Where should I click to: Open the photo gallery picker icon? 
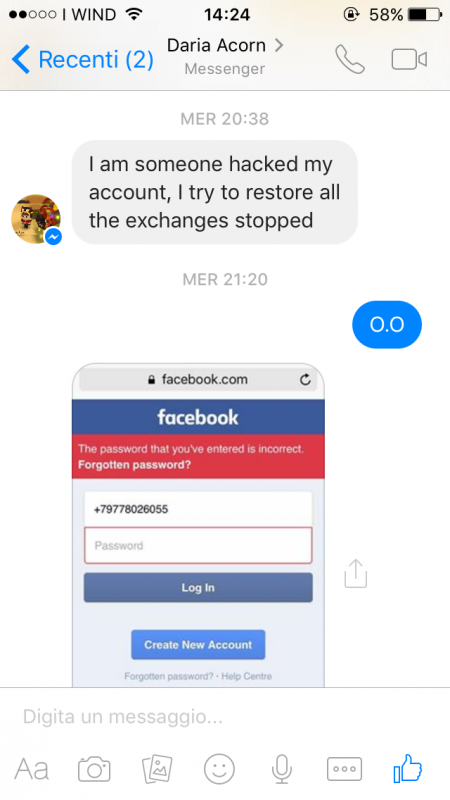click(x=157, y=769)
